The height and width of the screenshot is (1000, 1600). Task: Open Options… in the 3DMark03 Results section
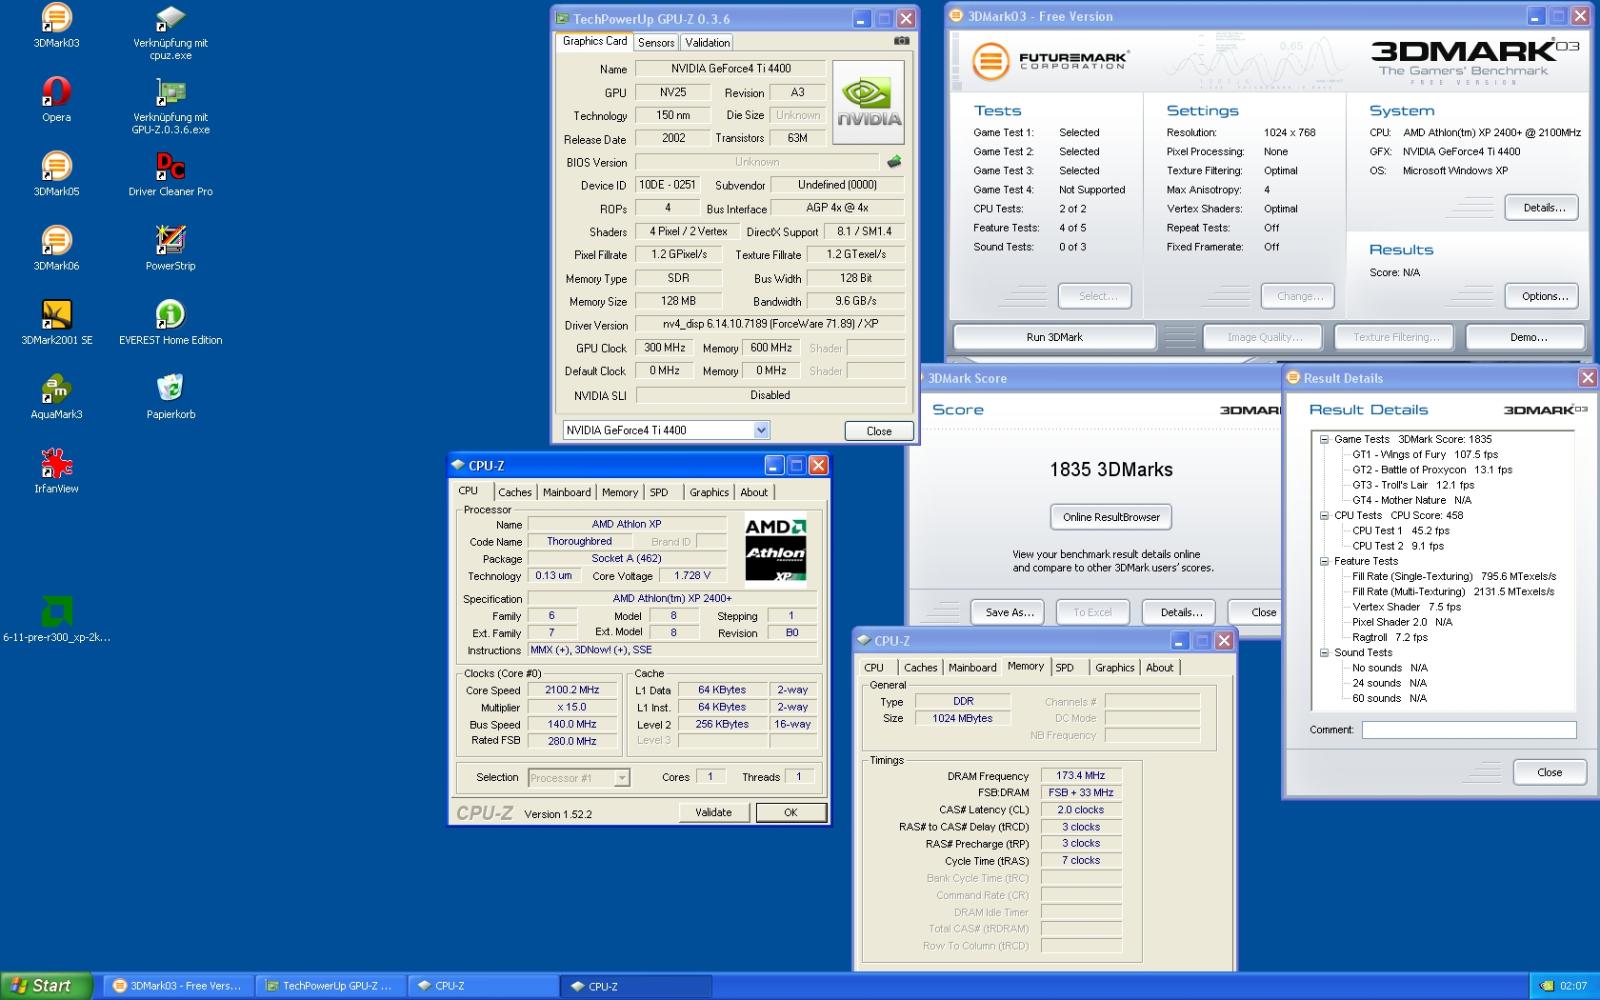pos(1543,296)
